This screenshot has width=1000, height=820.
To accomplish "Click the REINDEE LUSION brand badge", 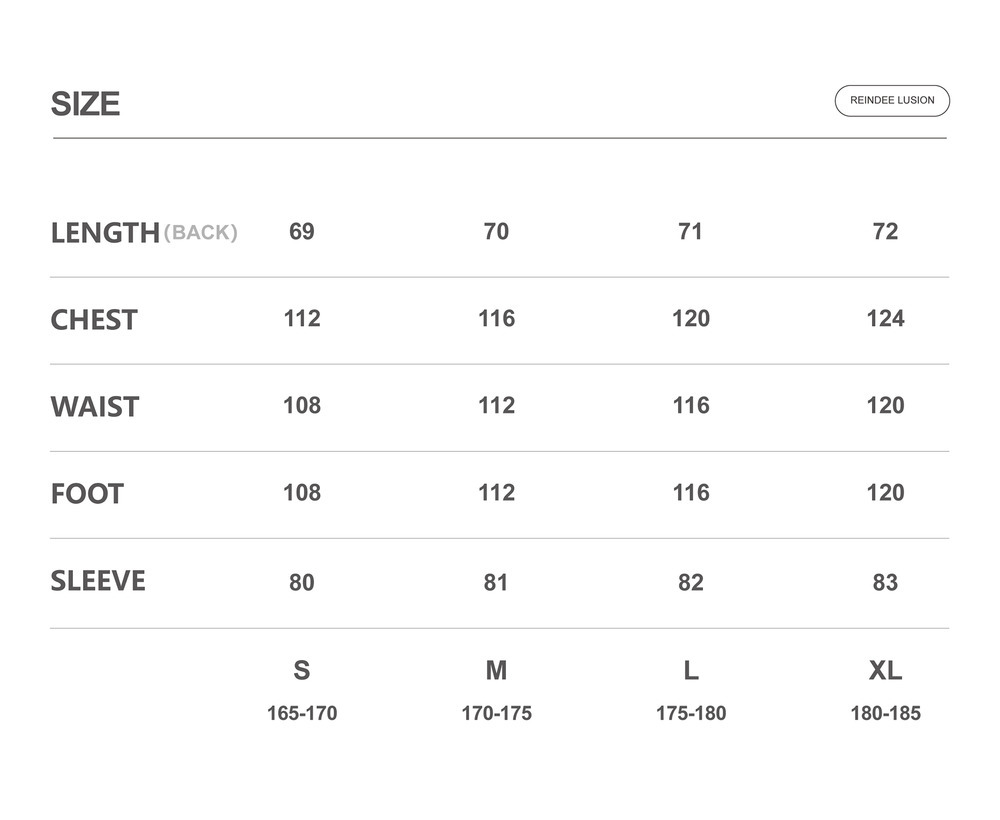I will tap(892, 101).
